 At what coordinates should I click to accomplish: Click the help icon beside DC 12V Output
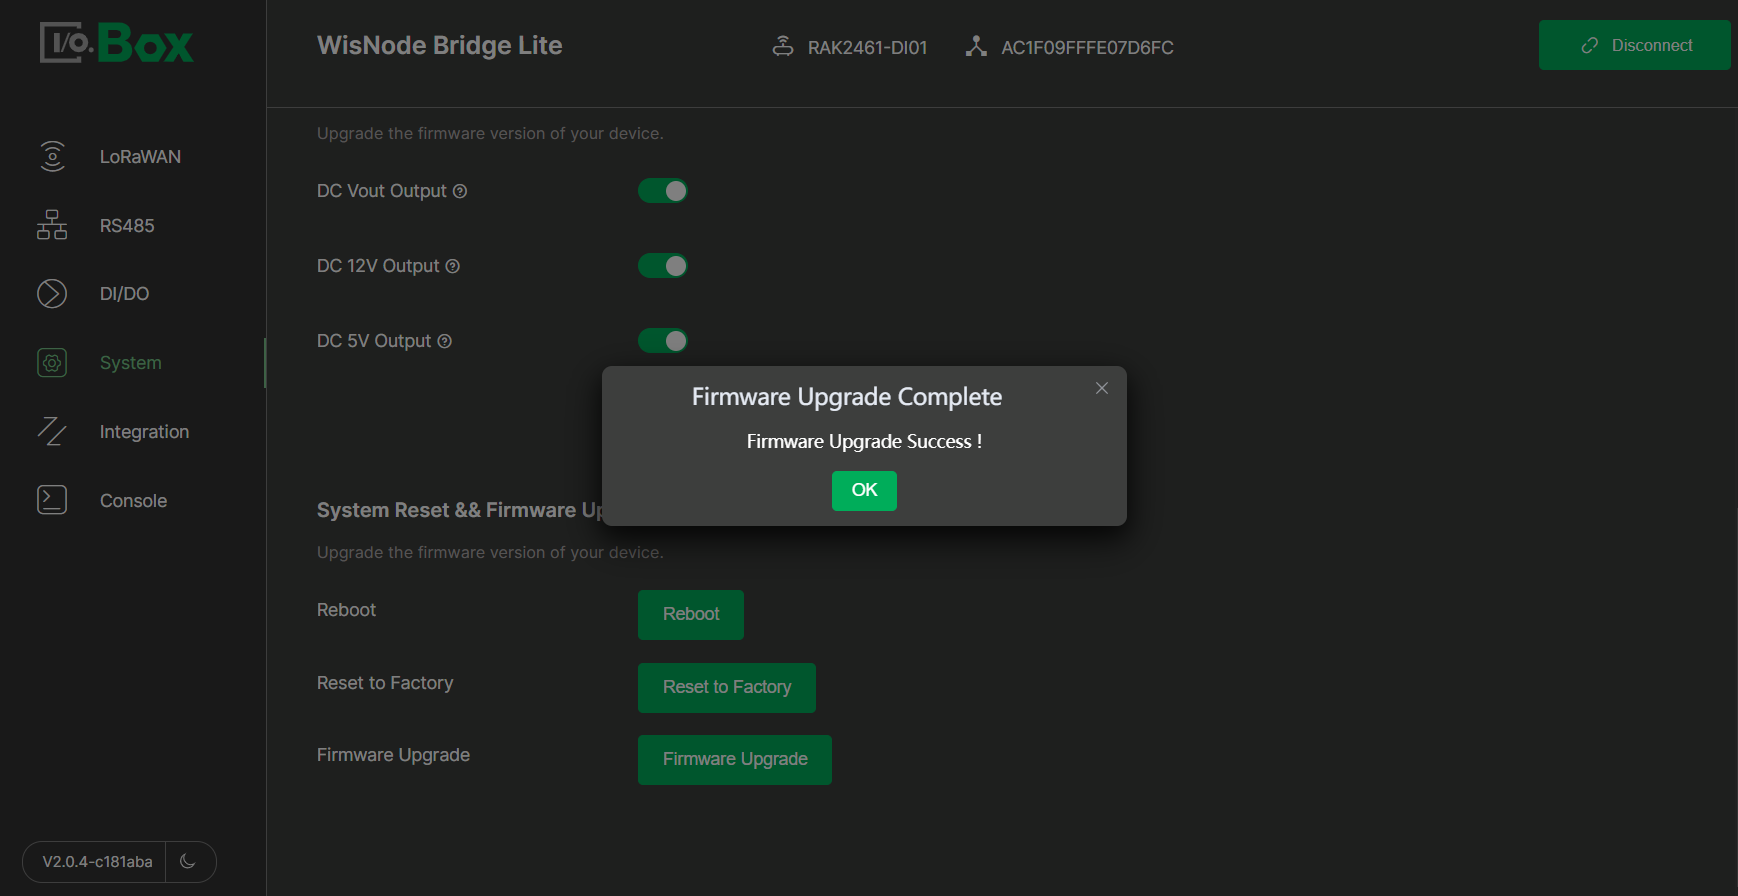453,266
